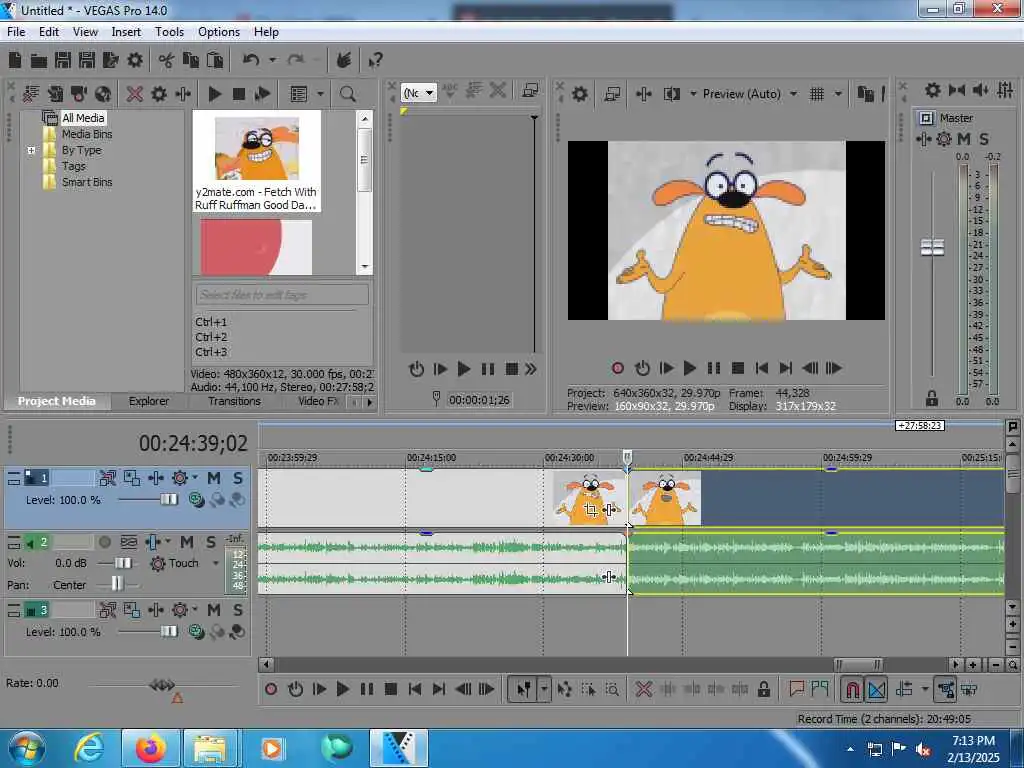Select the Media Bins folder
This screenshot has width=1024, height=768.
tap(87, 134)
